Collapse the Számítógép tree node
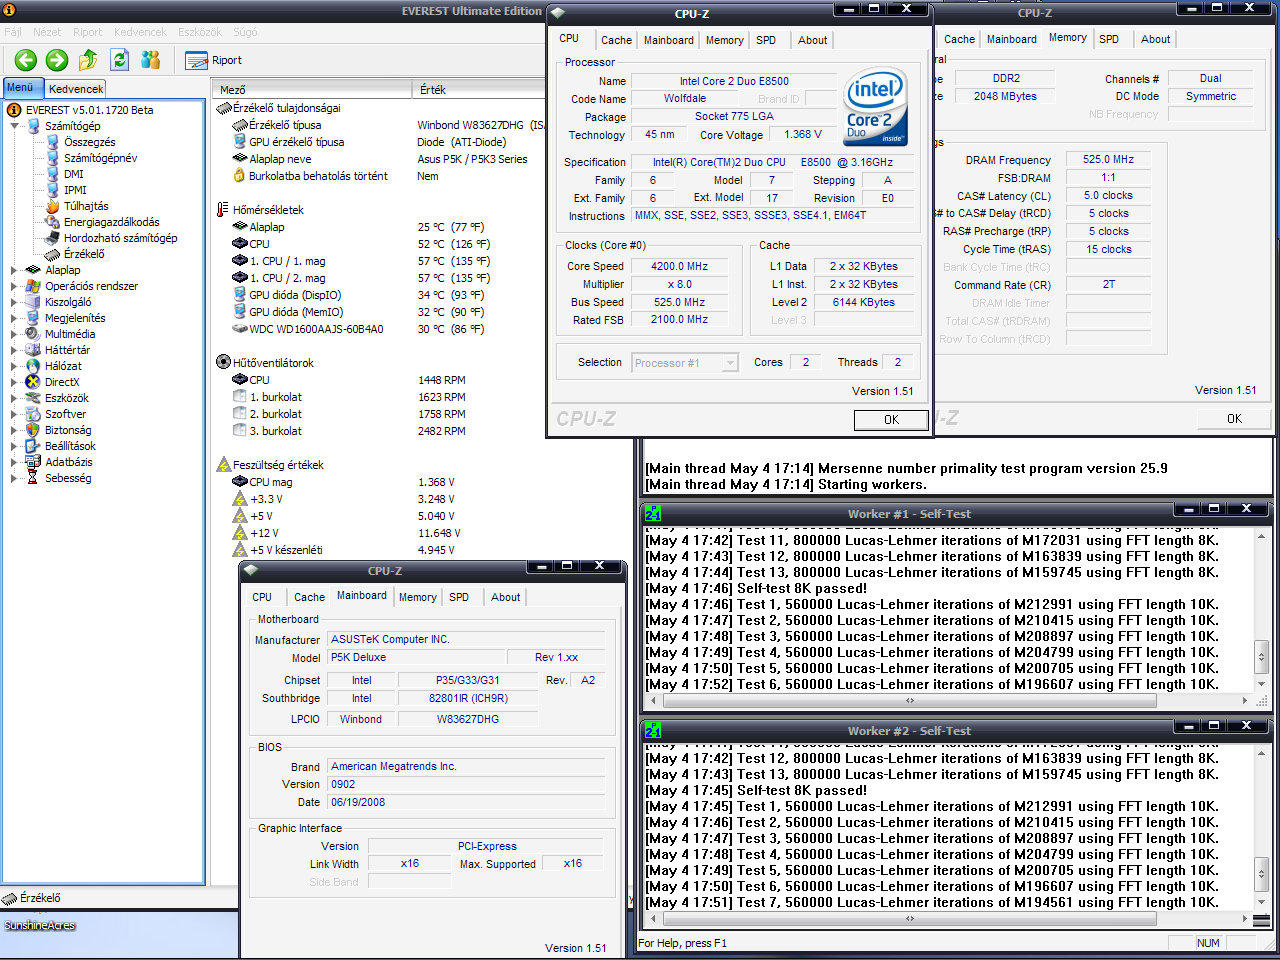The height and width of the screenshot is (960, 1280). pyautogui.click(x=14, y=126)
